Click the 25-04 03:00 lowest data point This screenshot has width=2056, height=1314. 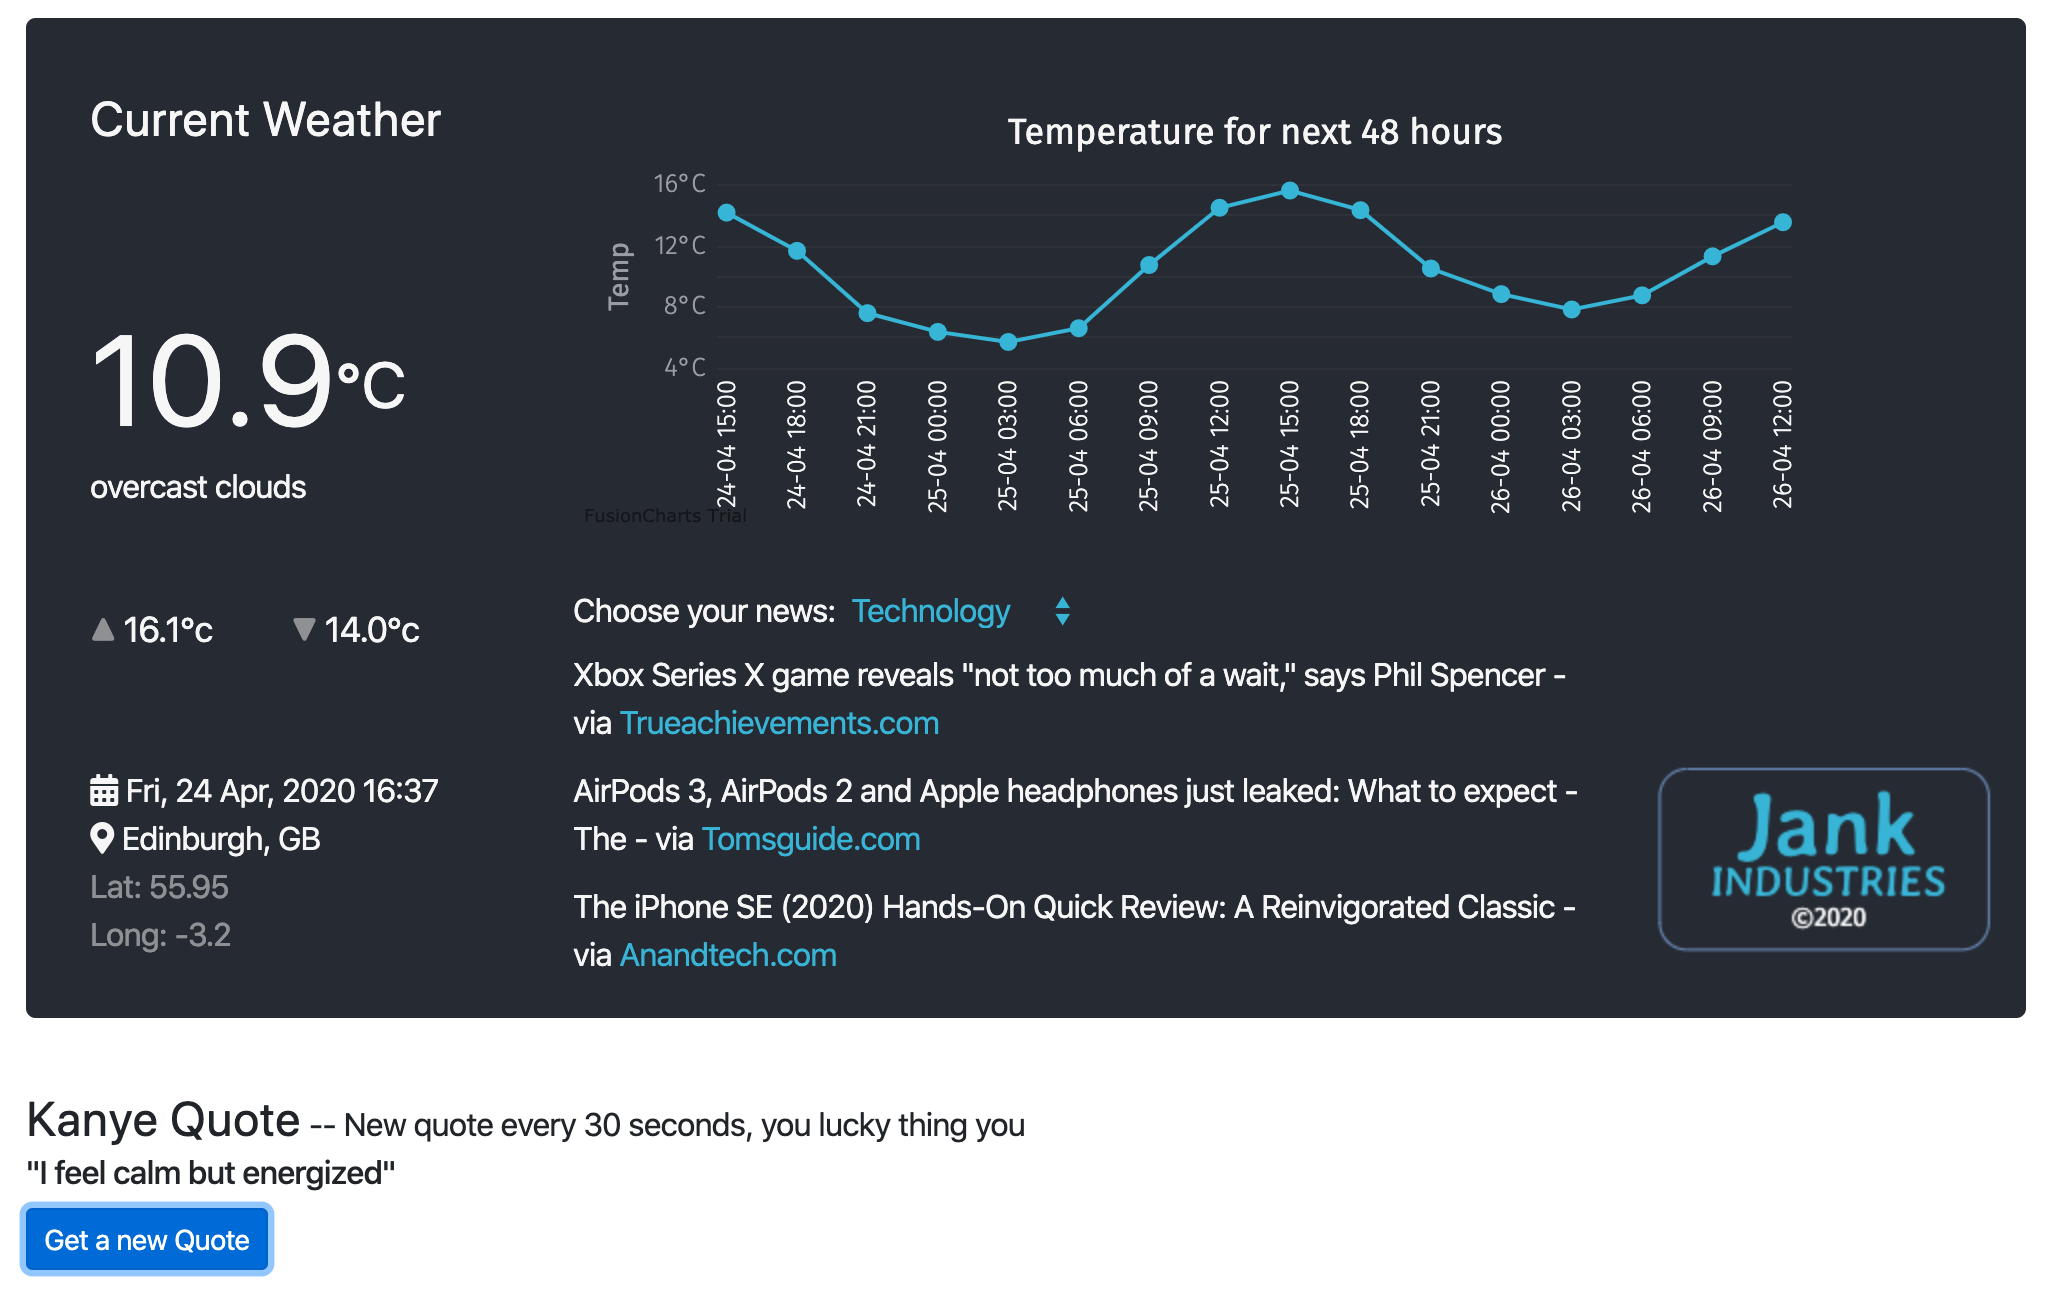[x=1008, y=342]
